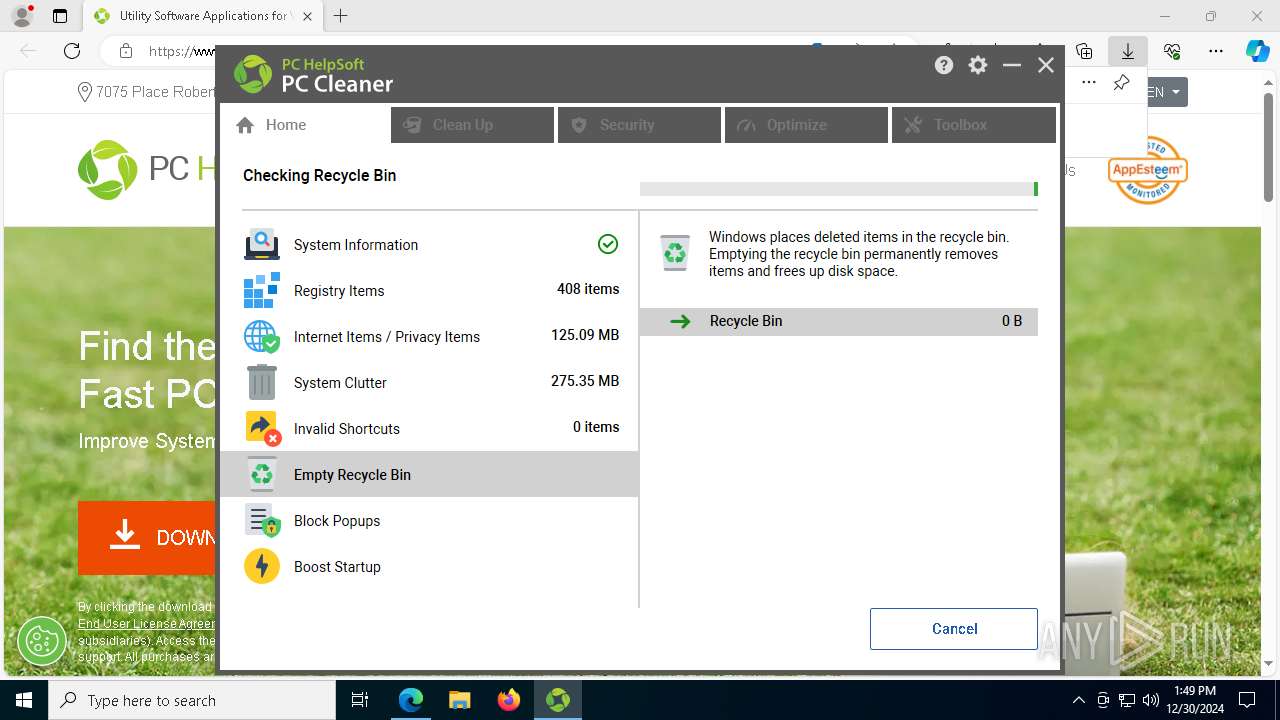Open the Windows notification center

(1247, 700)
